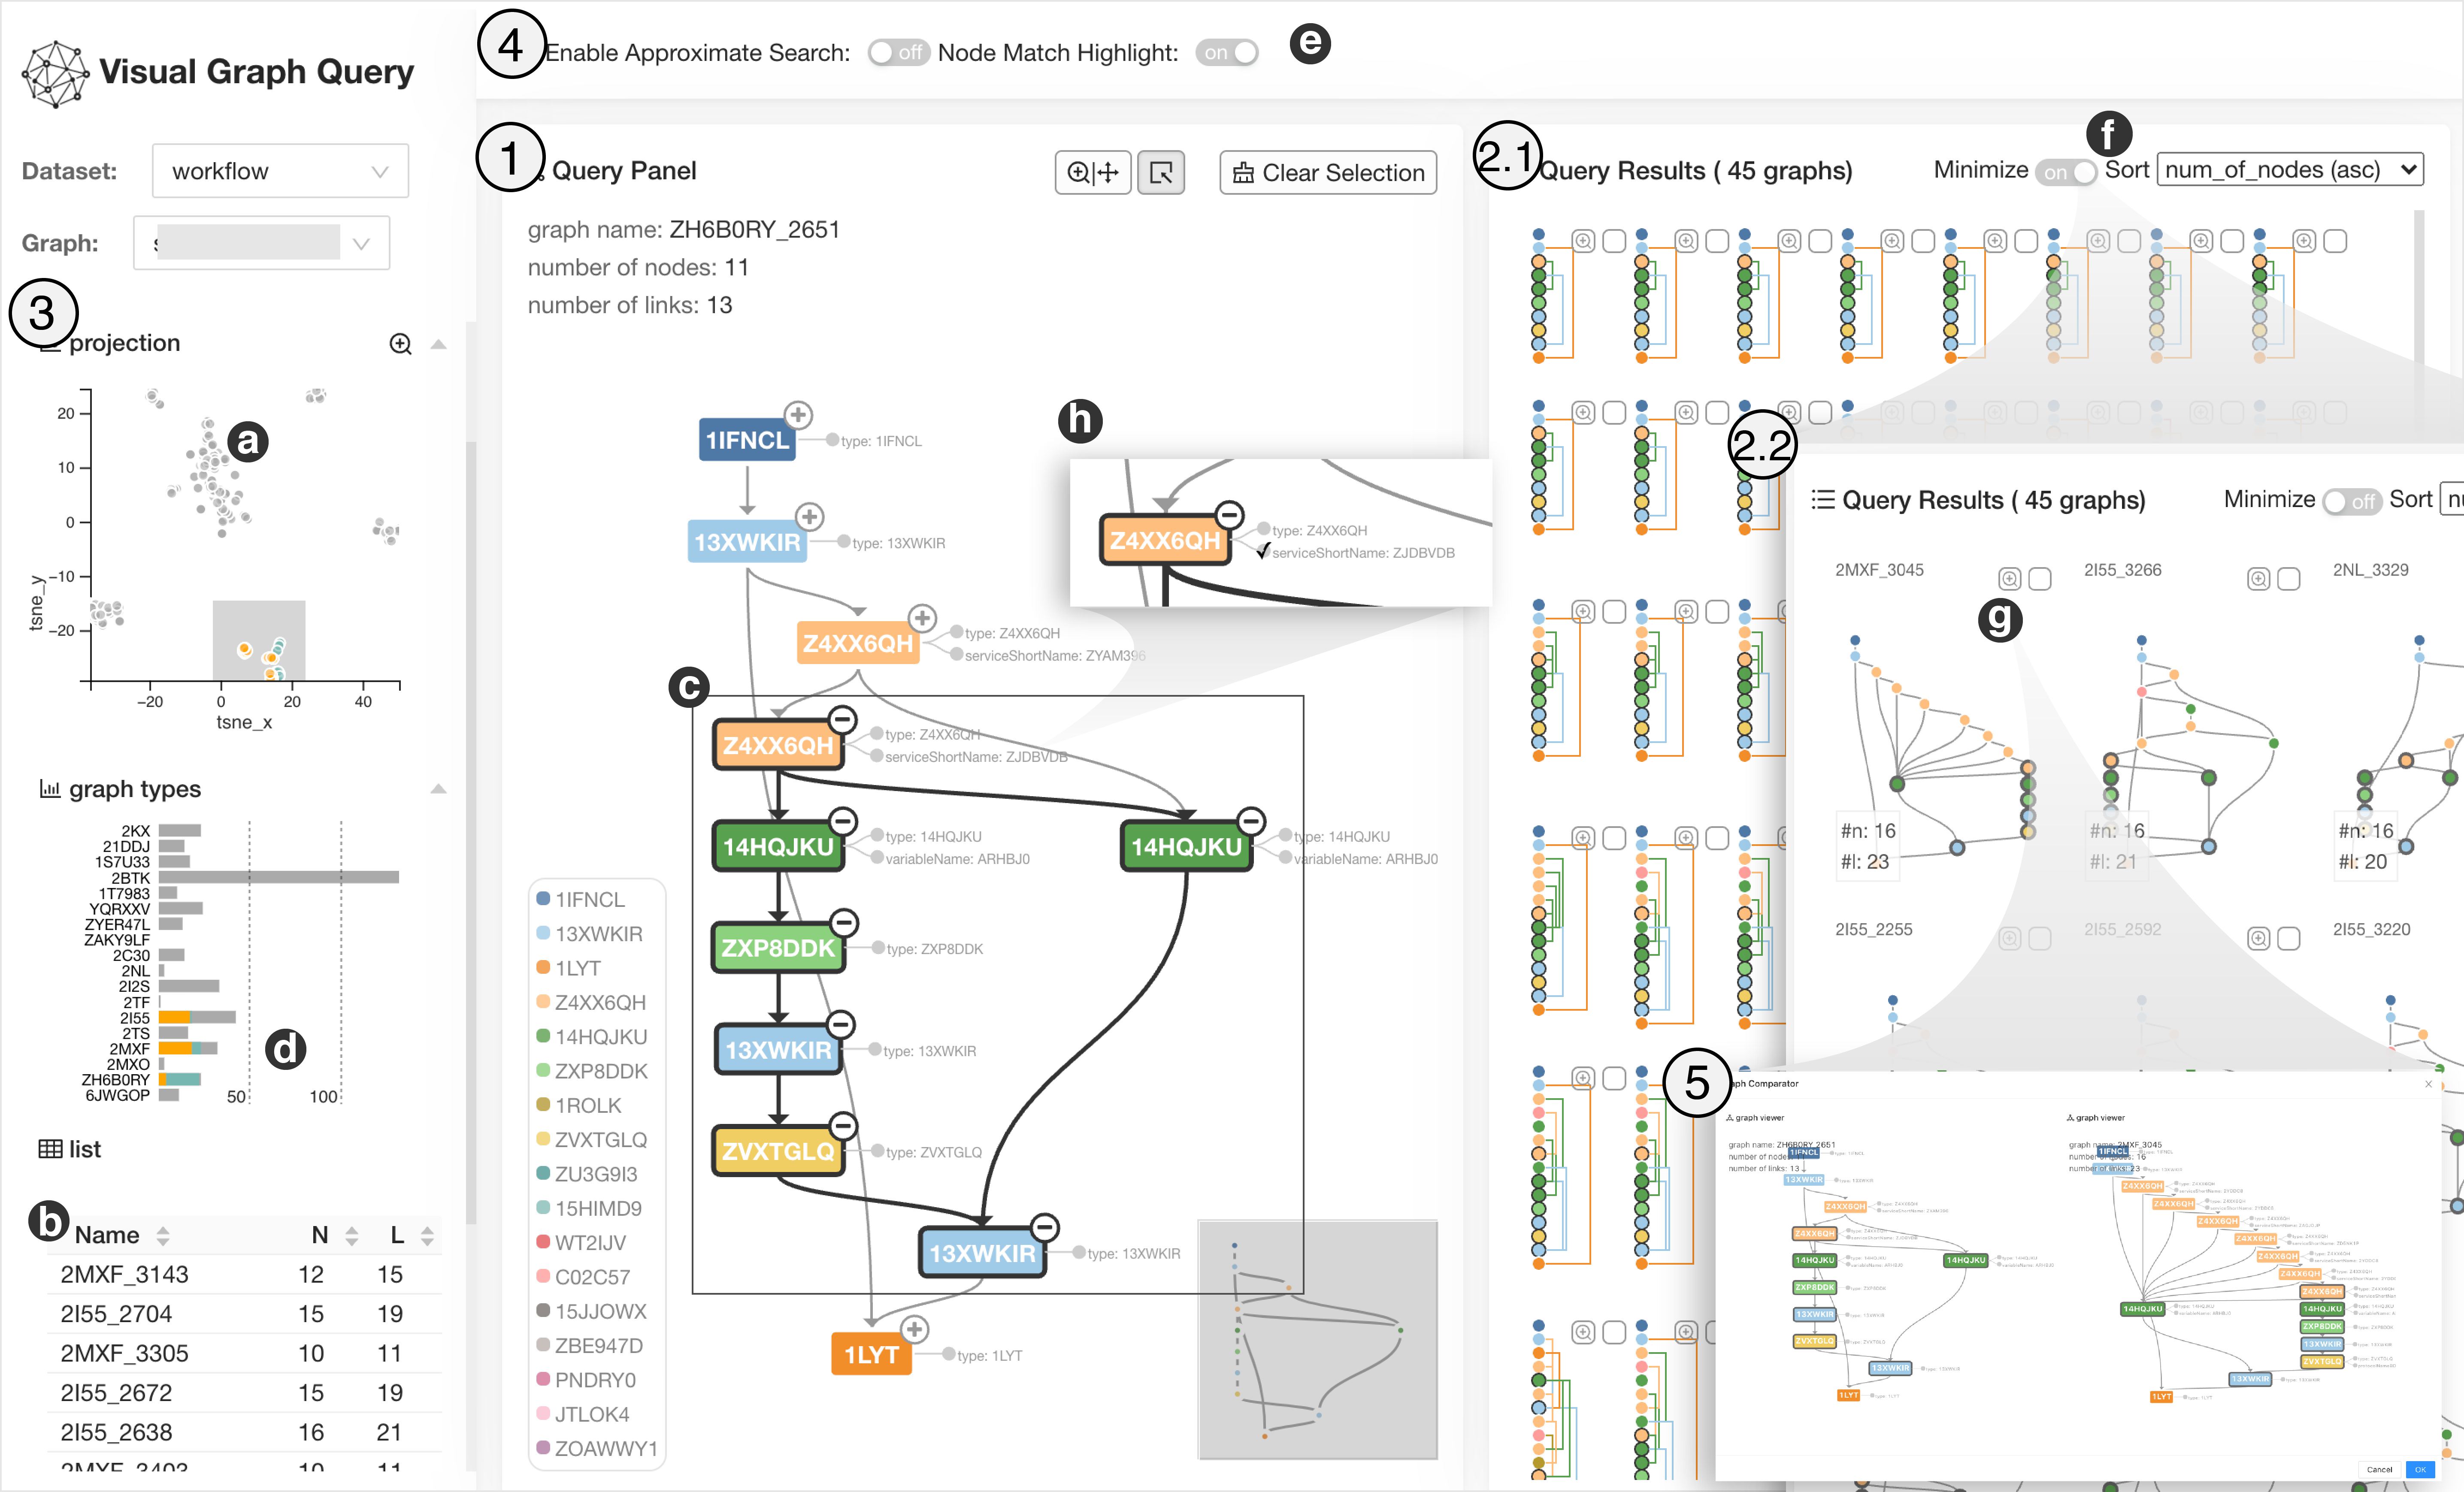Click minus on 13XWKIR node below ZXP8DDK

(841, 1024)
